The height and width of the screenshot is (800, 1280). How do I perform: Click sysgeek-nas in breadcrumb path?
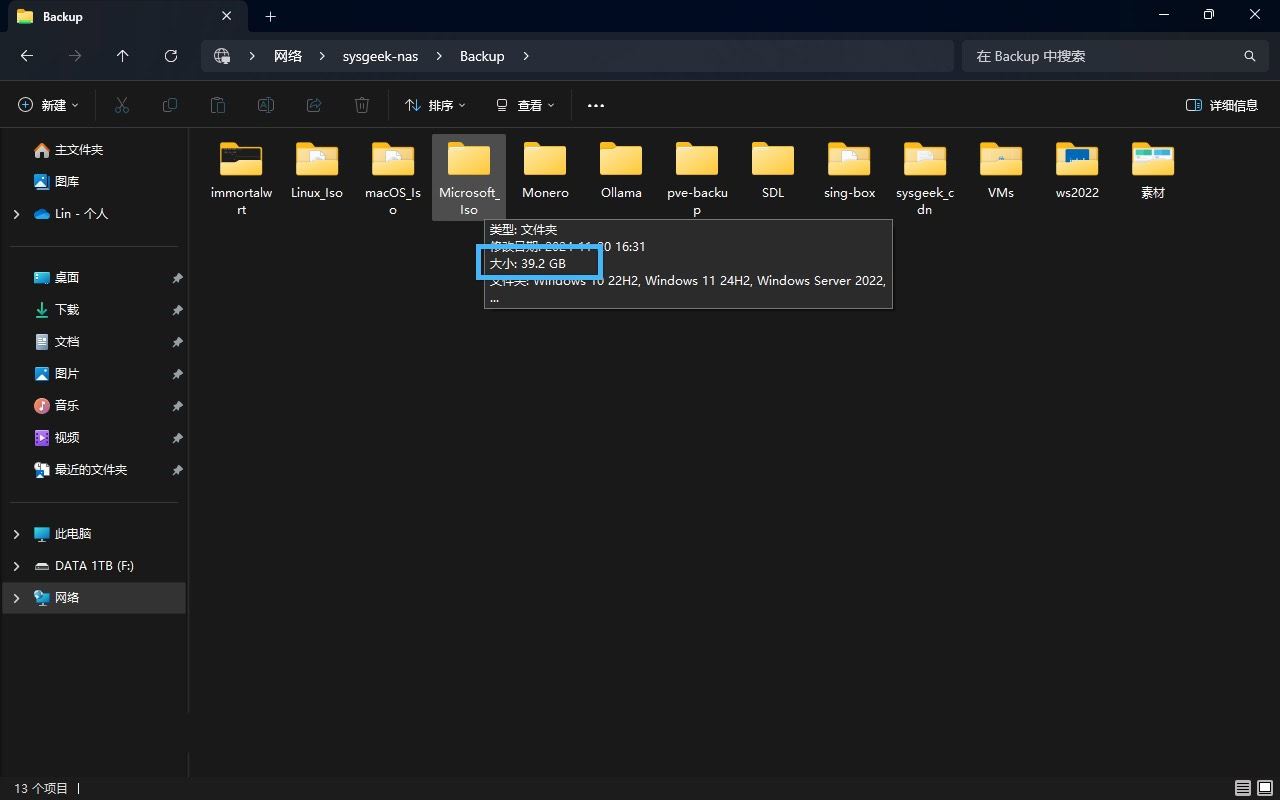coord(380,56)
